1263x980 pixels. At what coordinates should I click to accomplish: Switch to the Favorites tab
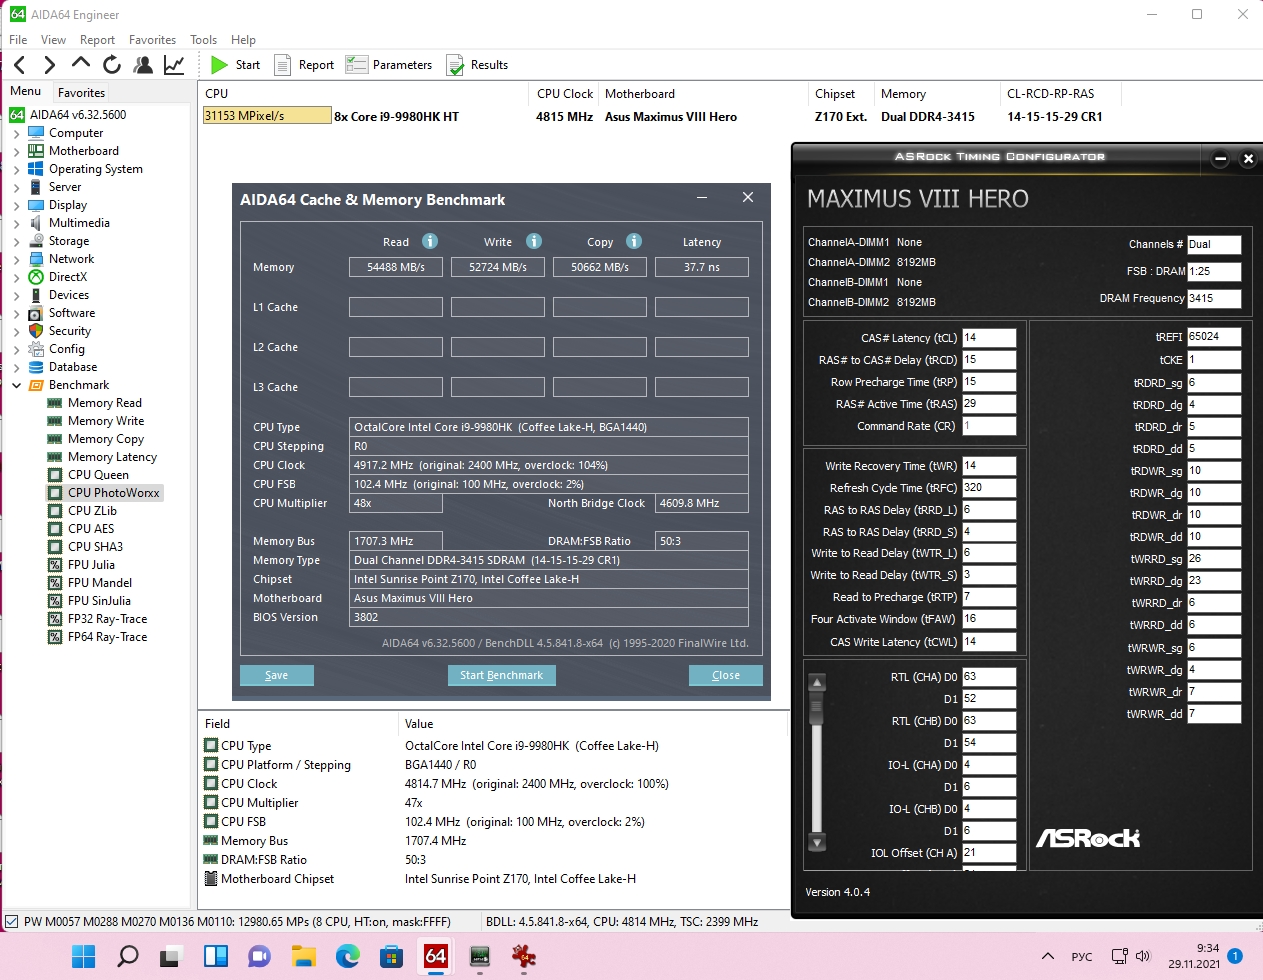coord(81,92)
